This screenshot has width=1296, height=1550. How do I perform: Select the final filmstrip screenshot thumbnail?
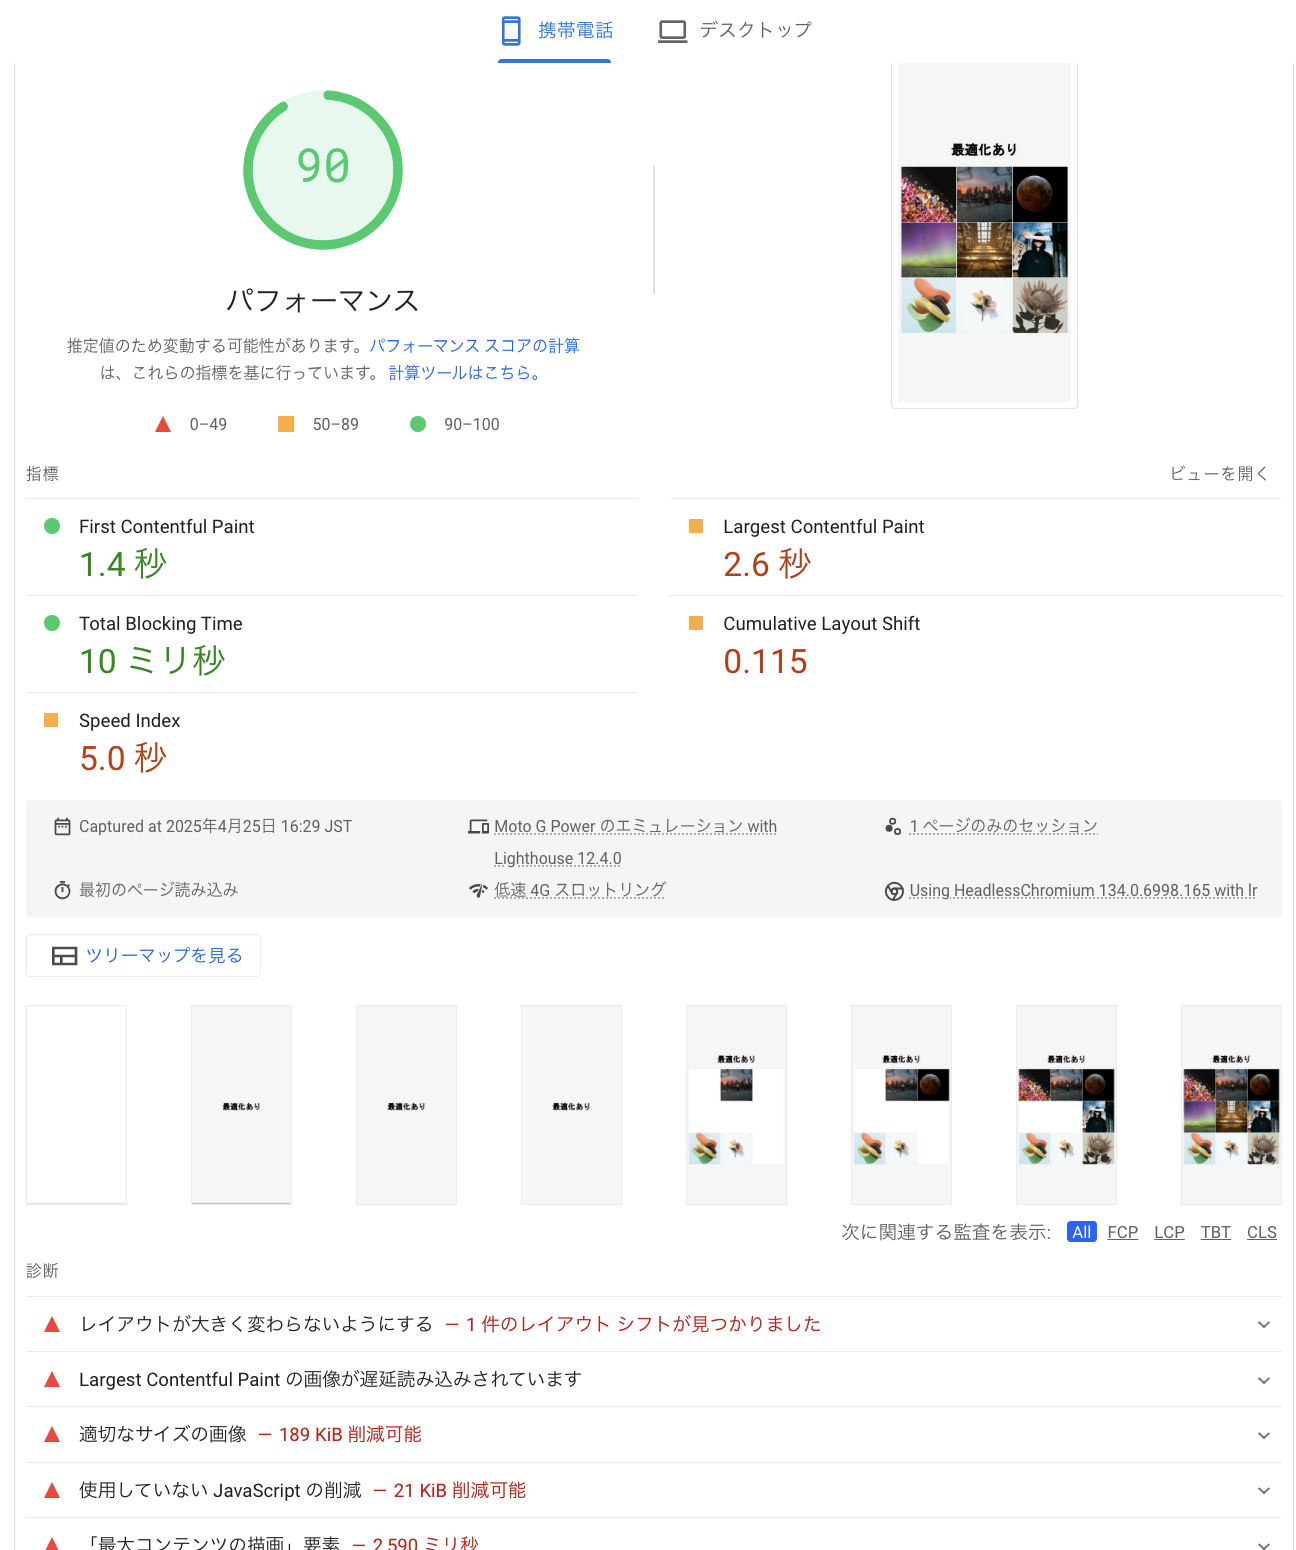pyautogui.click(x=1231, y=1104)
